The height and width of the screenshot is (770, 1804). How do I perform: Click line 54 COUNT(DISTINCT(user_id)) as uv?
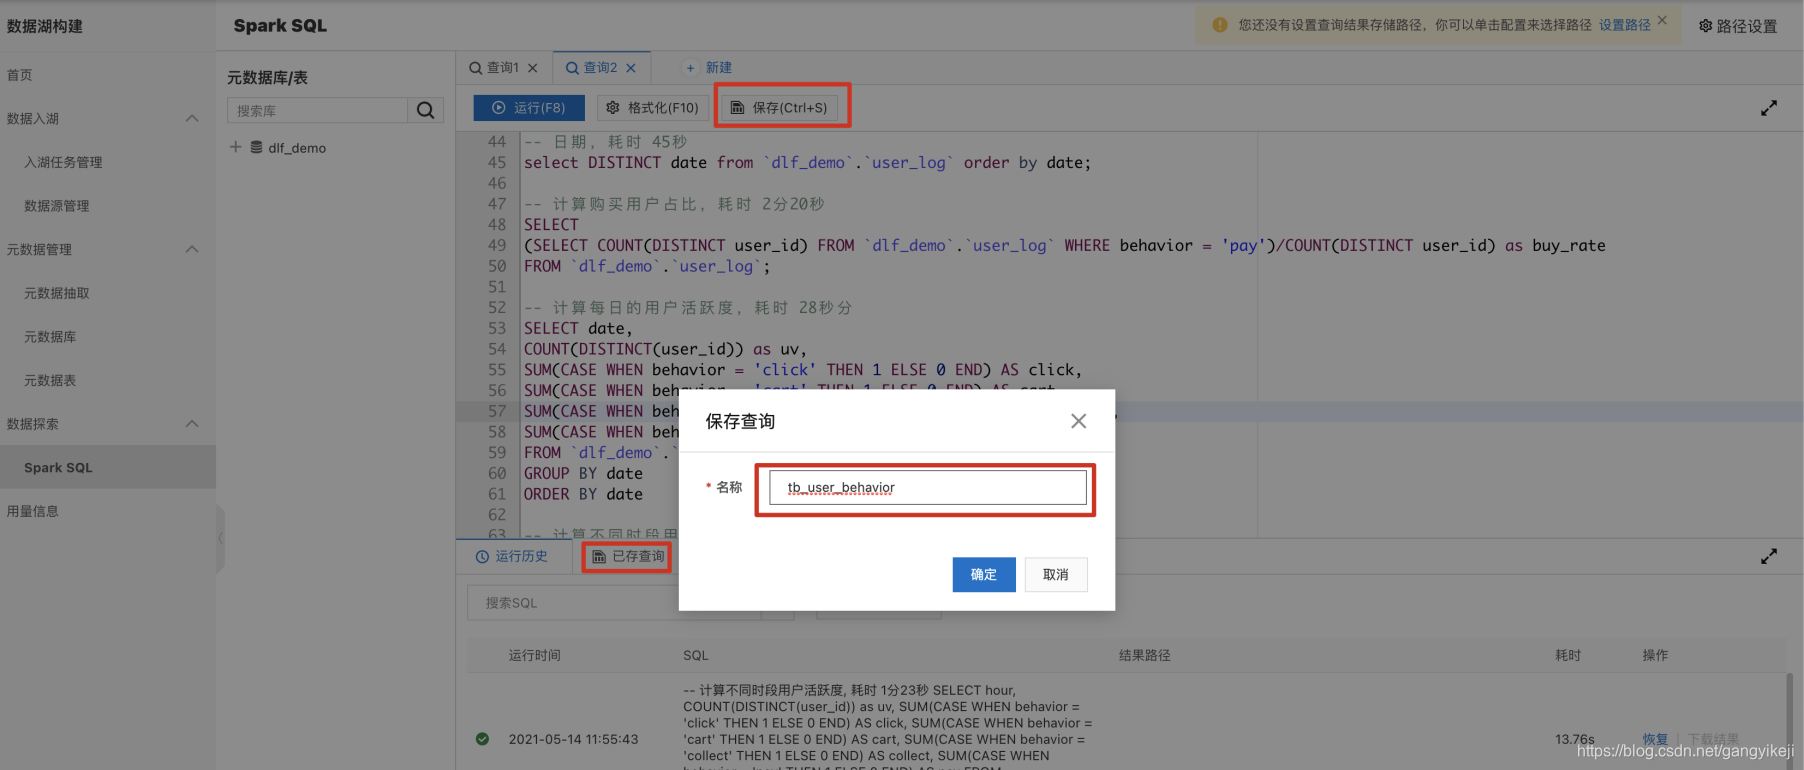tap(665, 349)
